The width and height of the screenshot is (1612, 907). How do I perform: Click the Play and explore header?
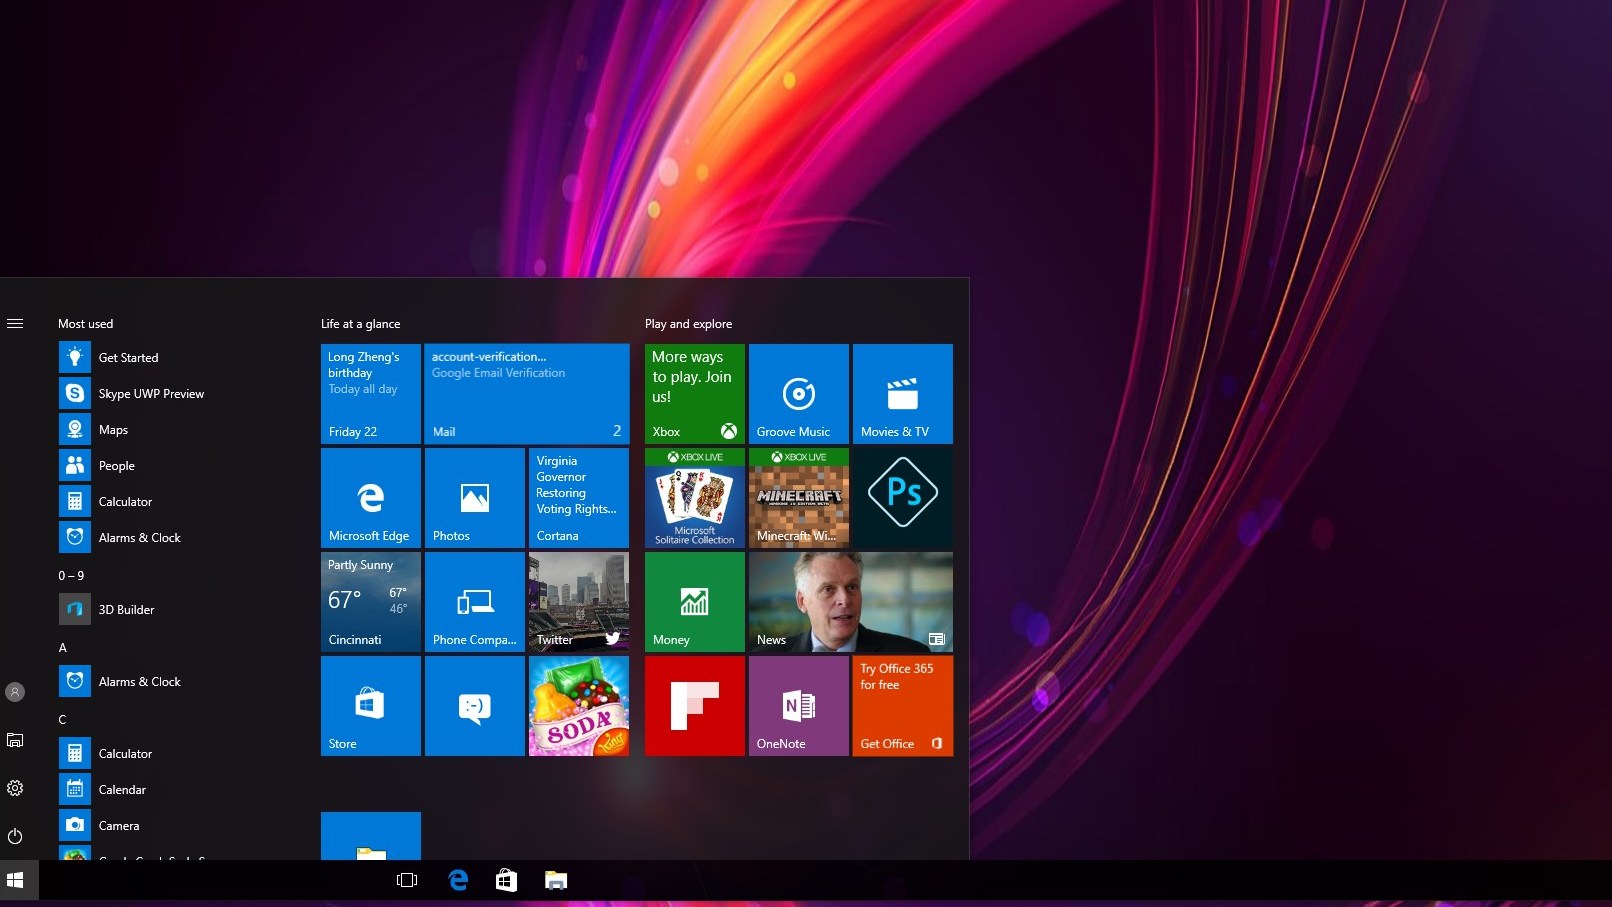click(x=688, y=324)
